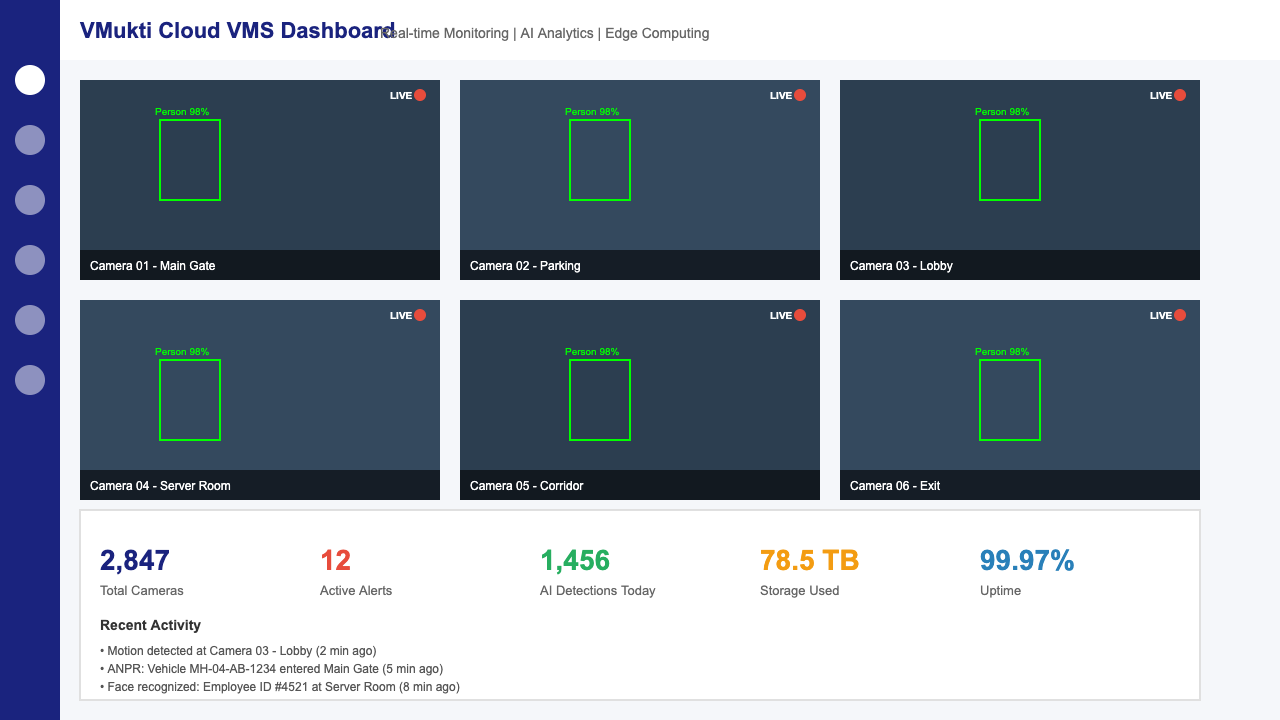1280x720 pixels.
Task: Open the Camera 04 - Server Room video feed
Action: [x=260, y=400]
